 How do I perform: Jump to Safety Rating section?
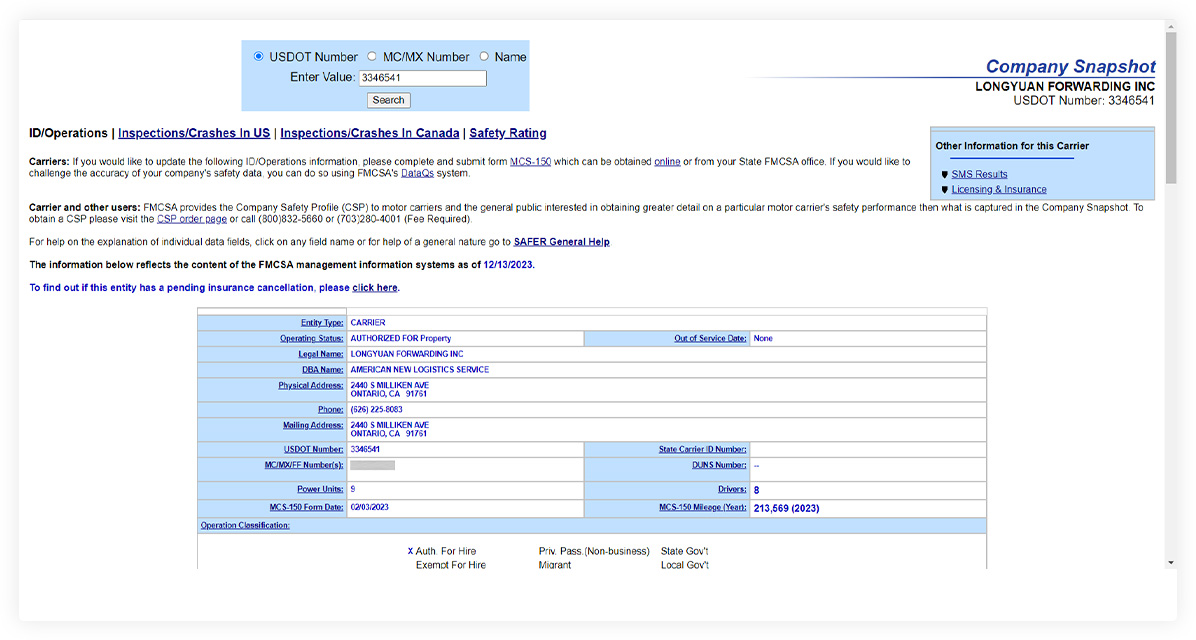[x=507, y=133]
